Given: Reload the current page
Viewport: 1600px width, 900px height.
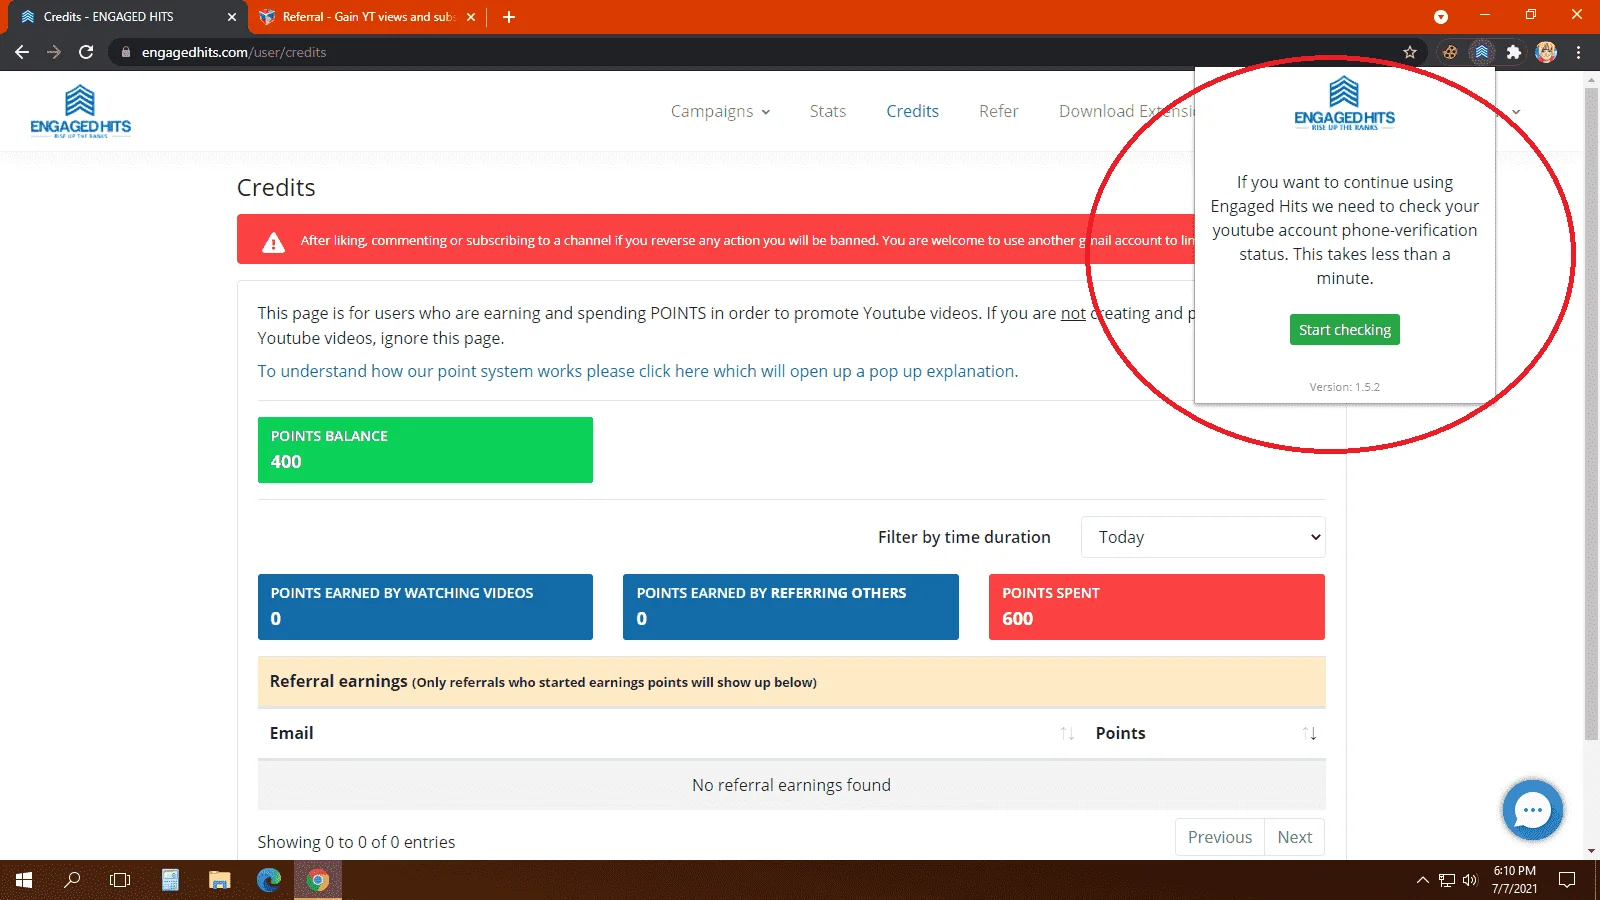Looking at the screenshot, I should click(x=86, y=52).
